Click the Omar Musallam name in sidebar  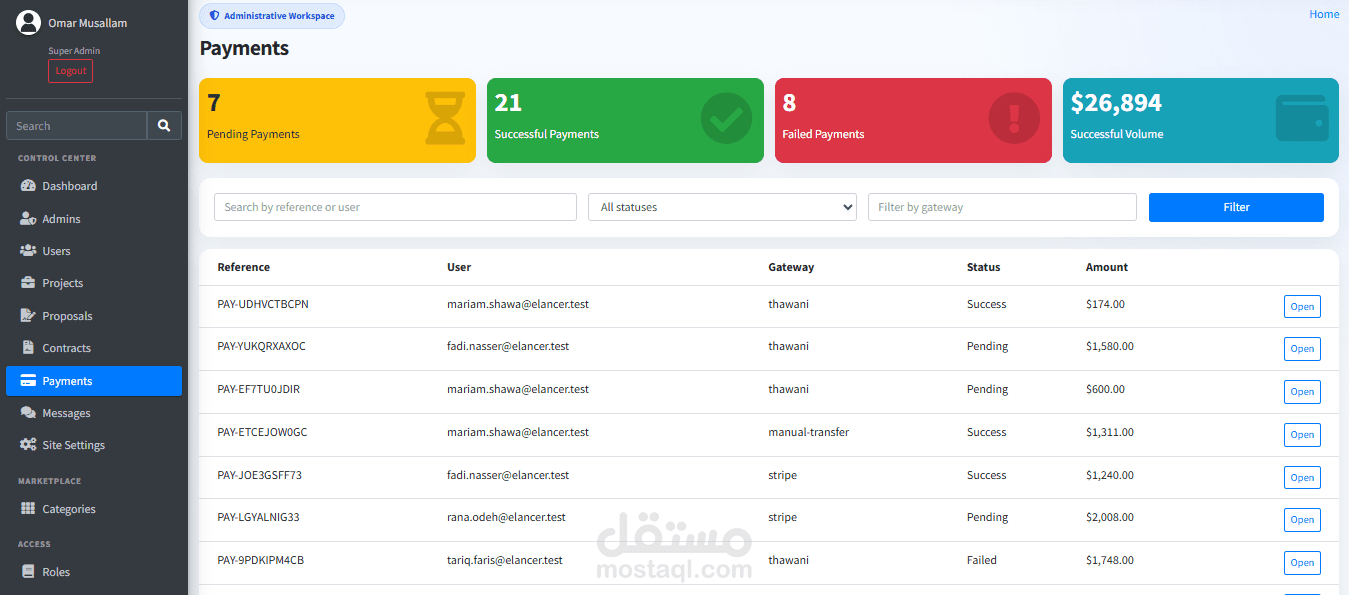click(88, 23)
